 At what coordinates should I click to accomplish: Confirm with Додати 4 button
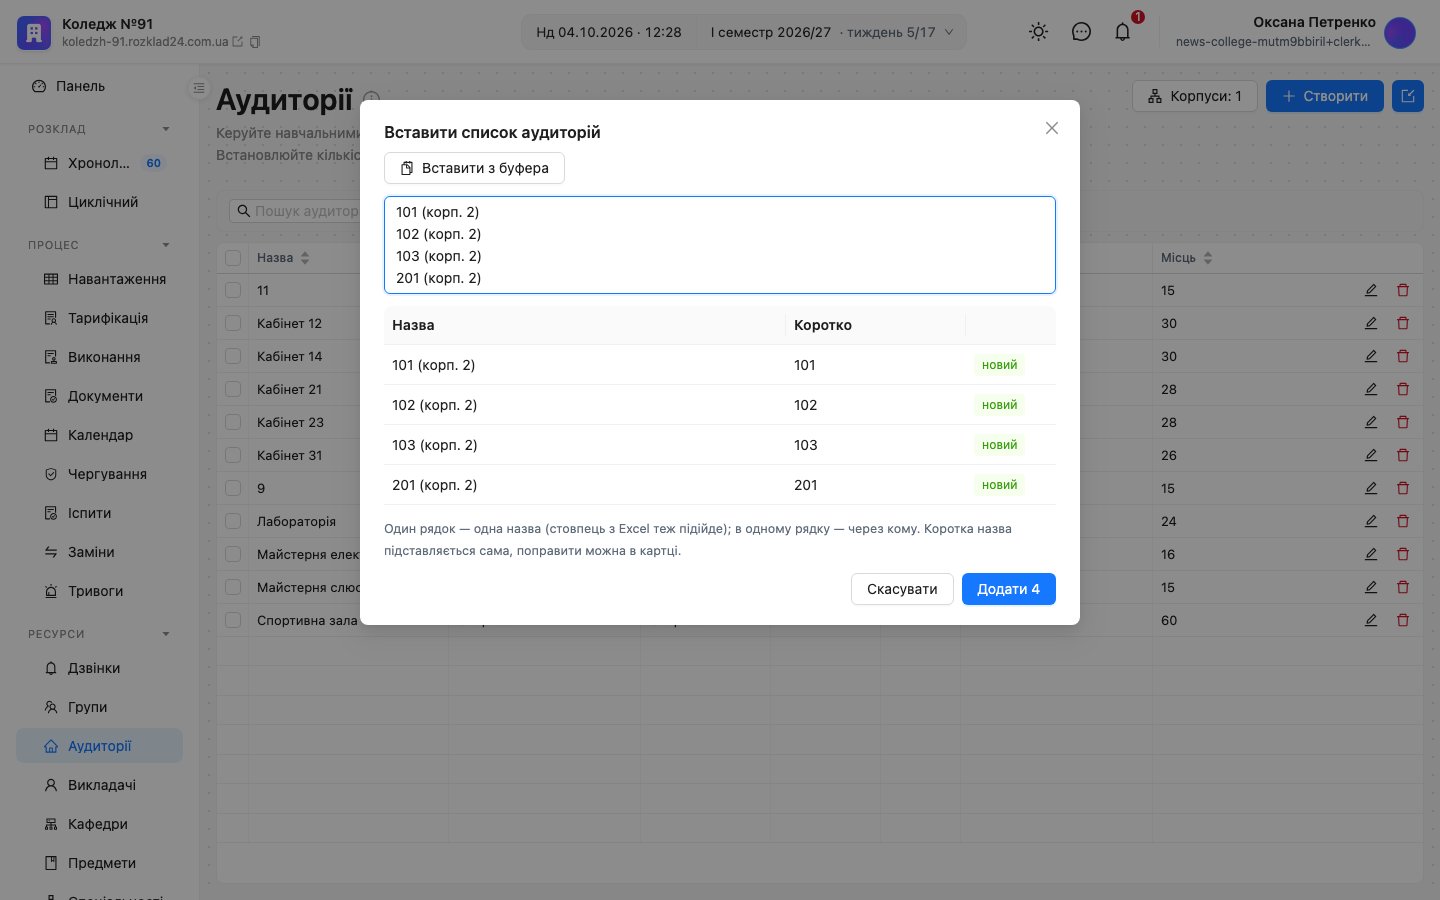[x=1009, y=589]
